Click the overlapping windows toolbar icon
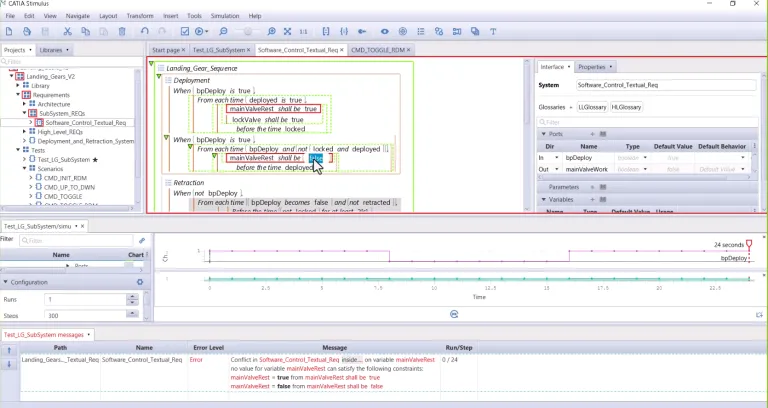Screen dimensions: 768x408 (475, 31)
